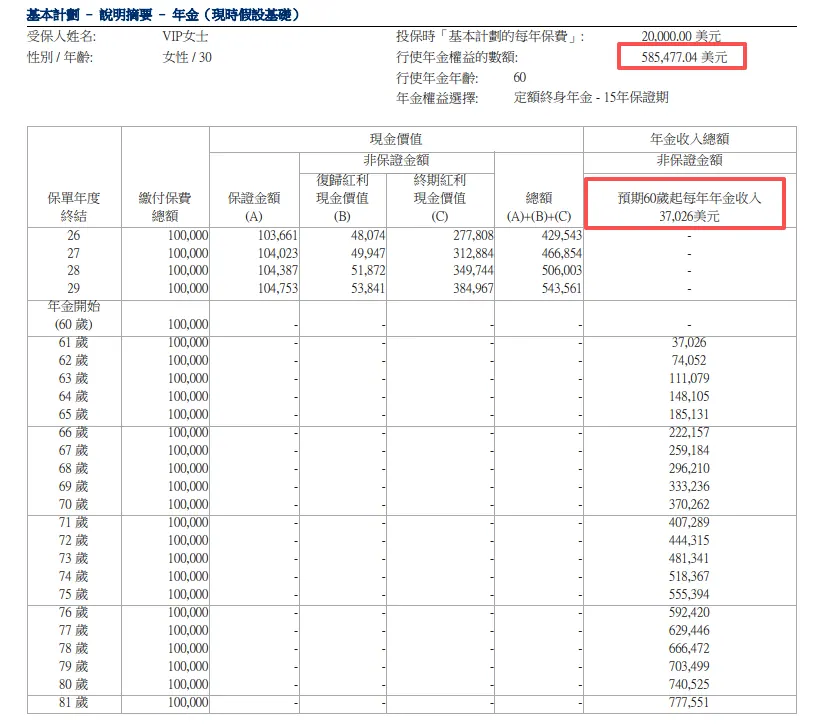Click the 復歸紅利現金價值 (B) header
This screenshot has width=820, height=726.
pos(342,198)
